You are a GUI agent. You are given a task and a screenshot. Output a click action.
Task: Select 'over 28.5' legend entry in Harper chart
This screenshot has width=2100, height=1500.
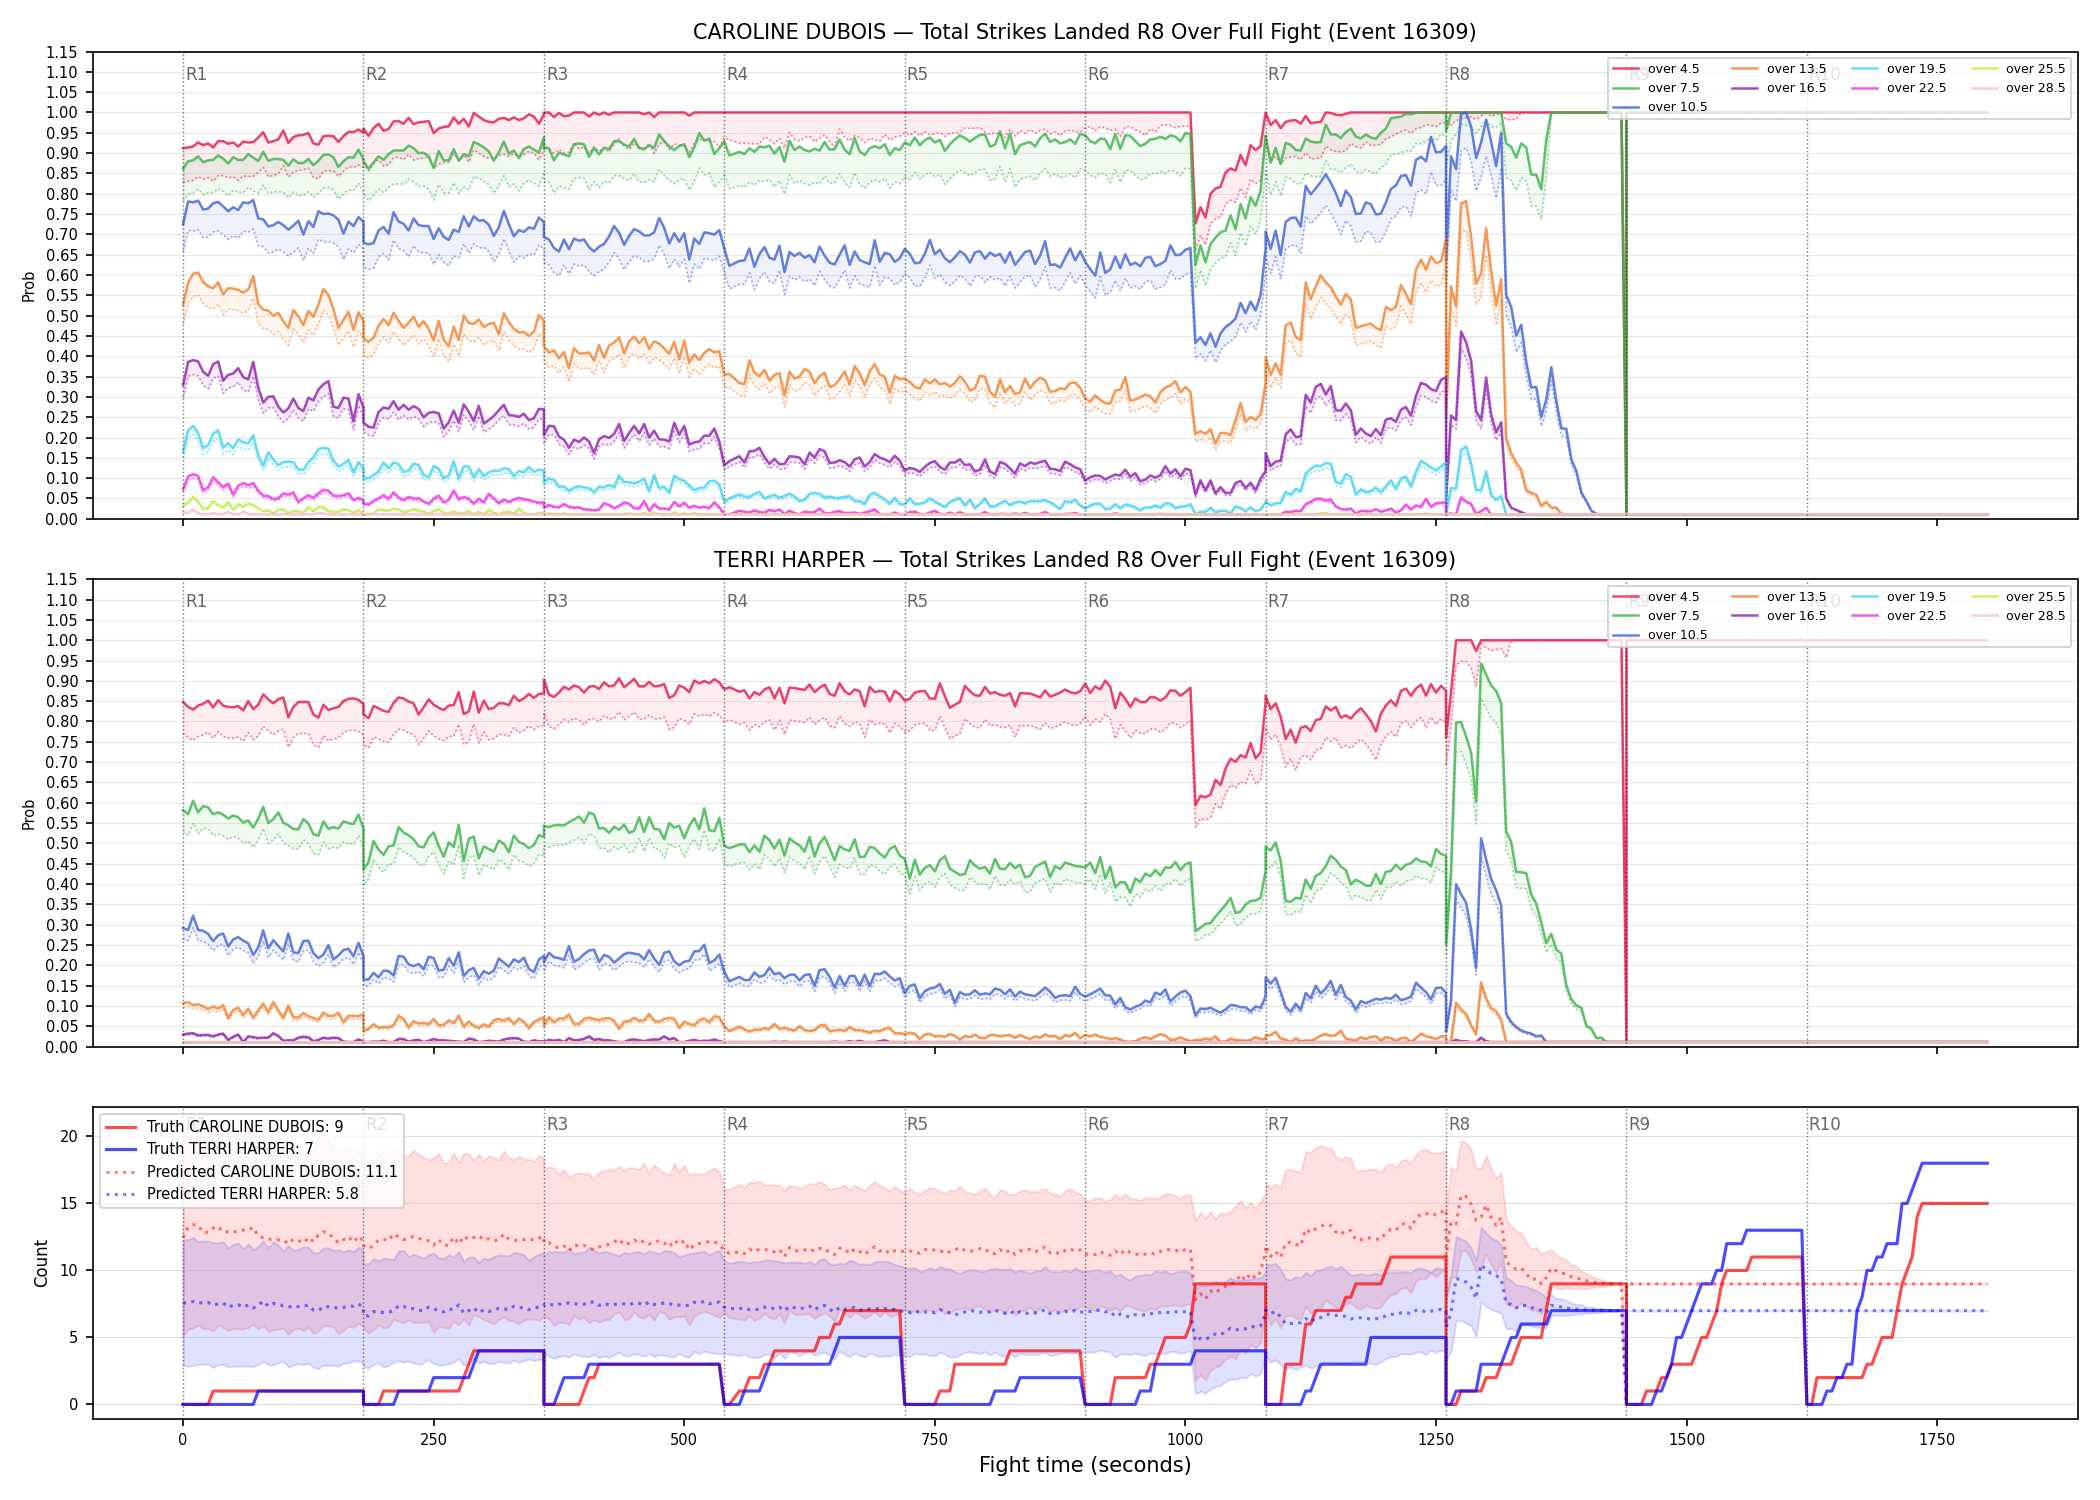point(2017,616)
